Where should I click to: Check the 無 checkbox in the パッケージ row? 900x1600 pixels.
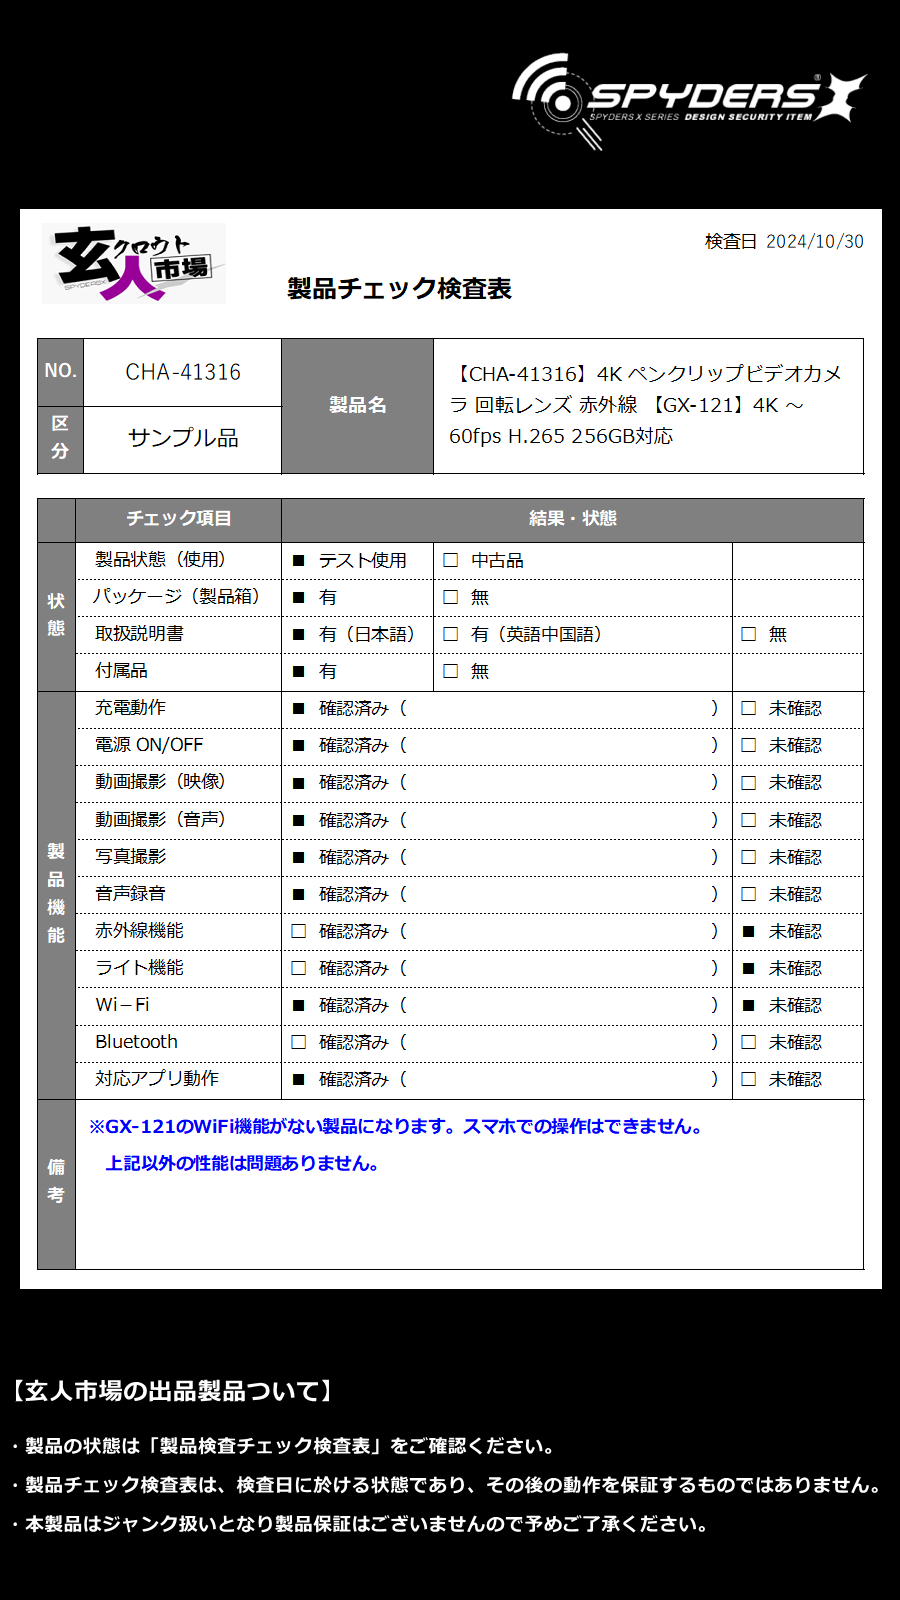click(x=451, y=597)
